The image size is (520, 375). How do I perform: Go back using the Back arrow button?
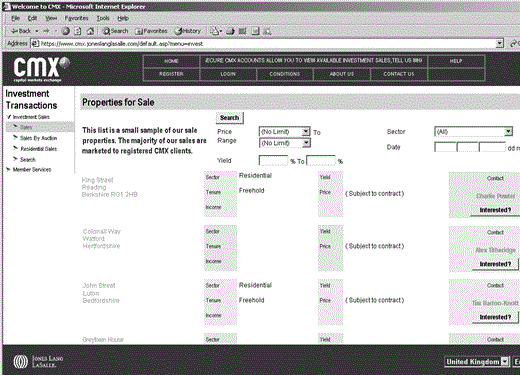[x=21, y=31]
